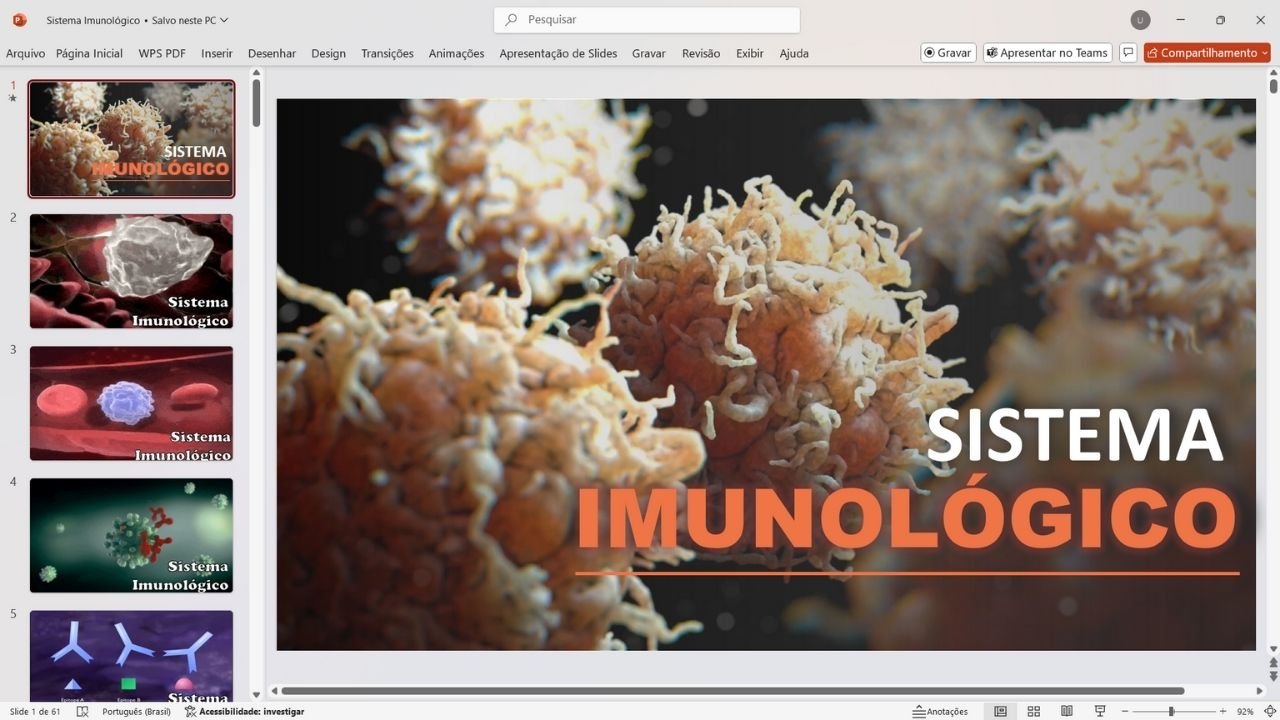Click the zoom out minus button
This screenshot has width=1280, height=720.
click(1125, 711)
